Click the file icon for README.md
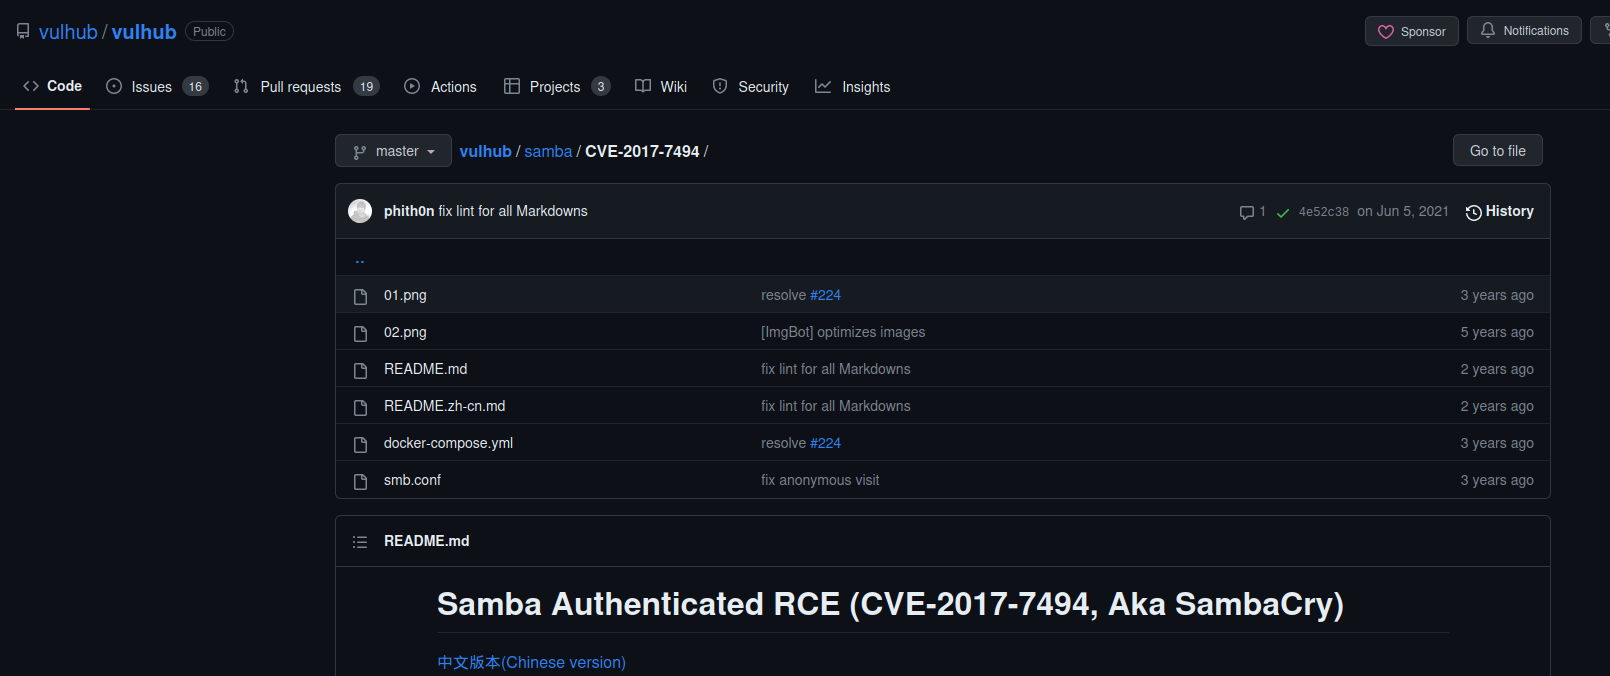1610x676 pixels. 361,370
